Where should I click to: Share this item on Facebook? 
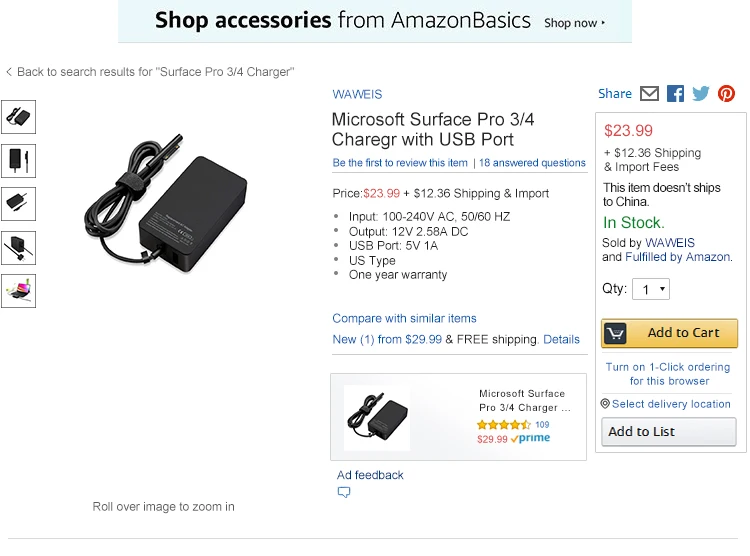coord(675,93)
